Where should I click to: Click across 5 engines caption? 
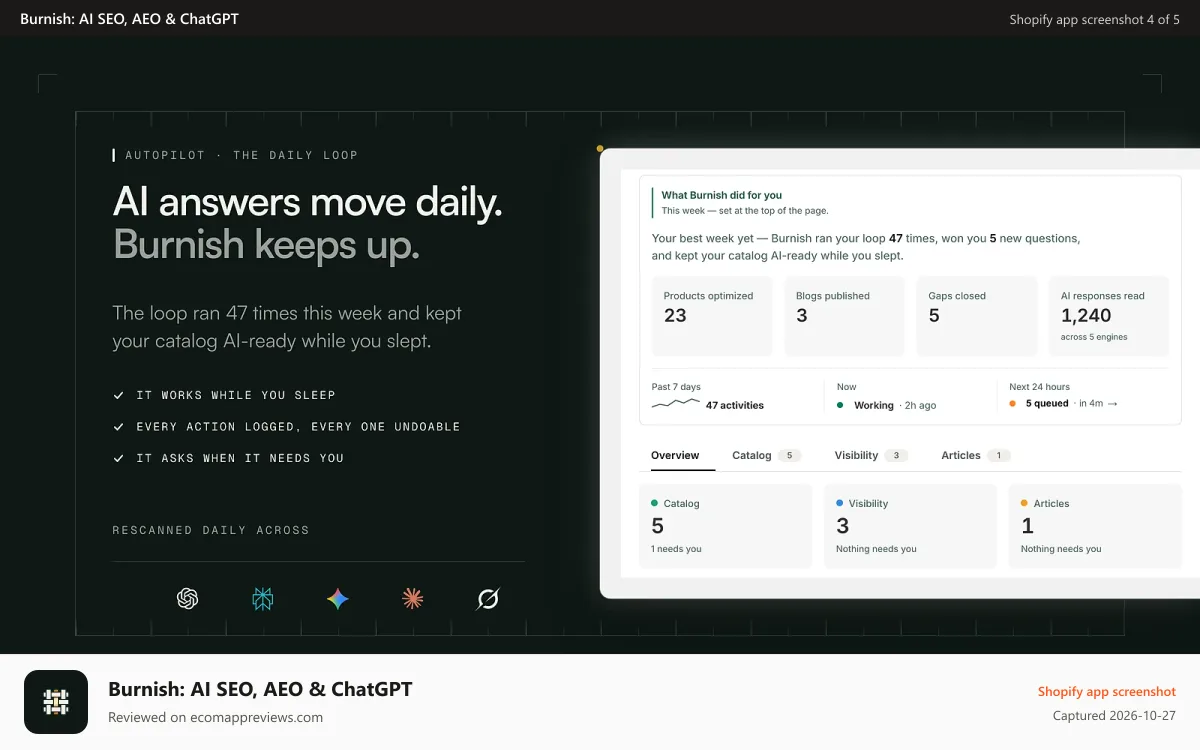1094,337
